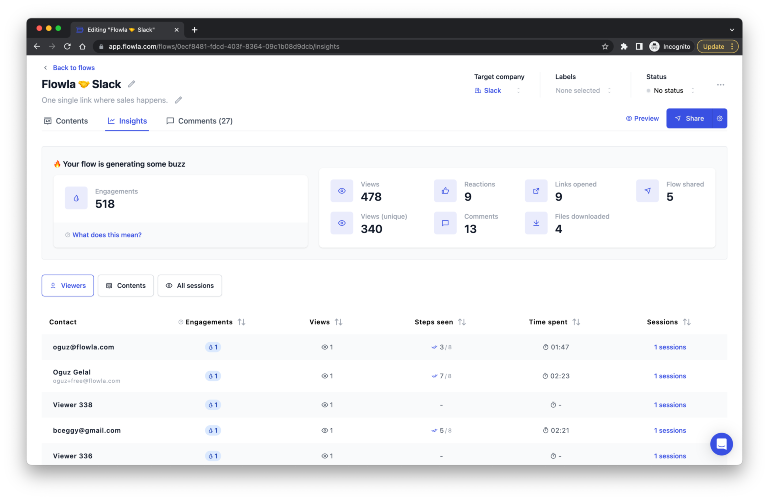Go Back to flows
This screenshot has height=500, width=769.
[69, 68]
